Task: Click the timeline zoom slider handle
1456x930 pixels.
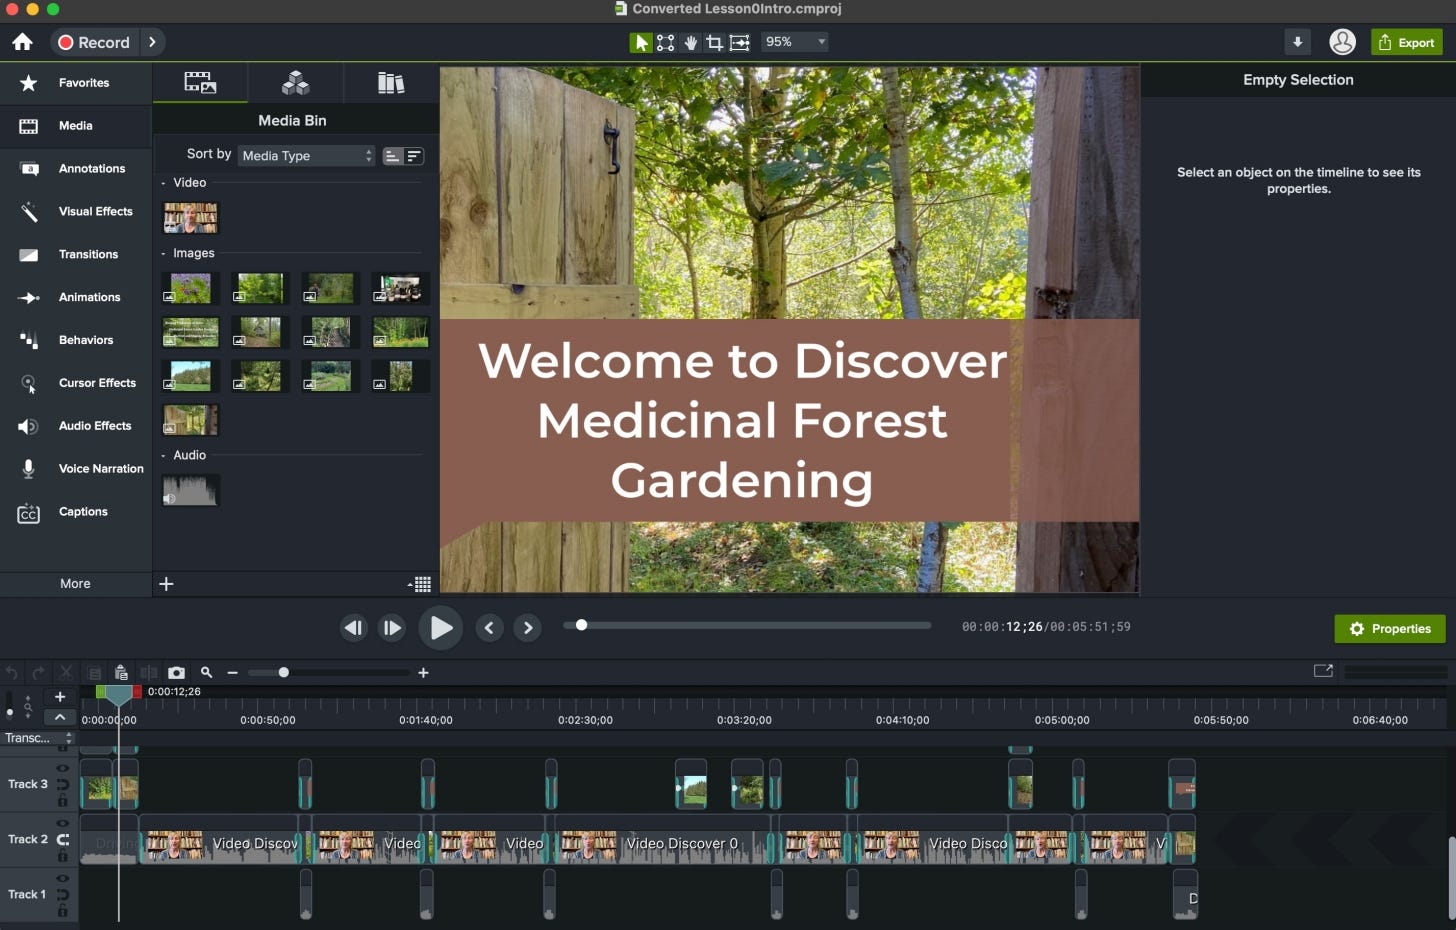Action: coord(283,673)
